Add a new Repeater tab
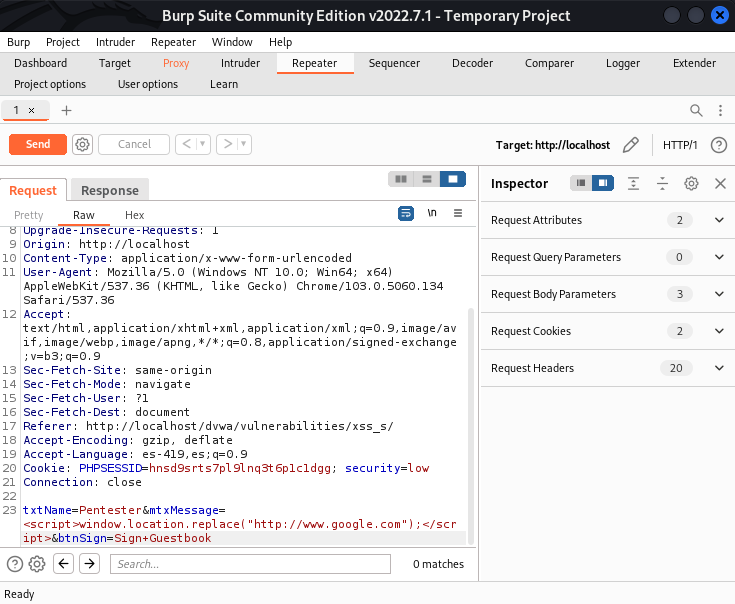This screenshot has height=604, width=735. (x=67, y=111)
